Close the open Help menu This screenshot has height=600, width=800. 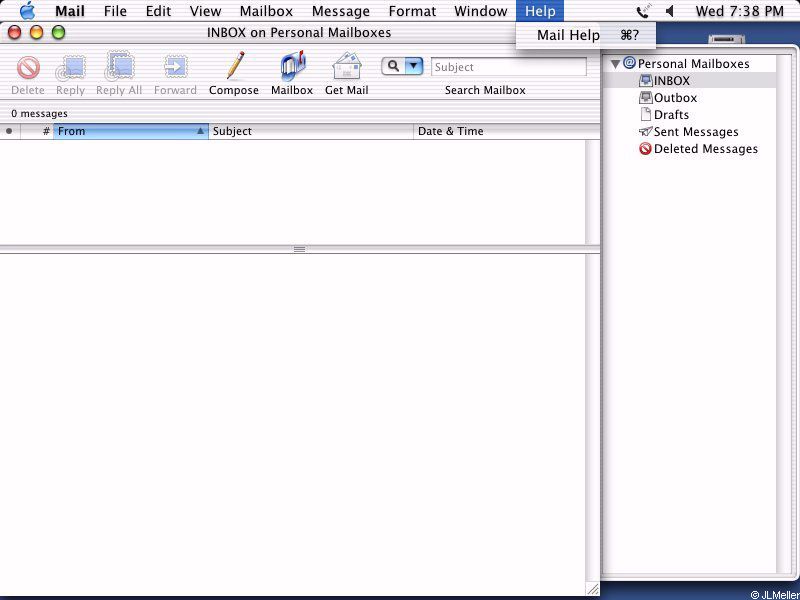point(540,11)
